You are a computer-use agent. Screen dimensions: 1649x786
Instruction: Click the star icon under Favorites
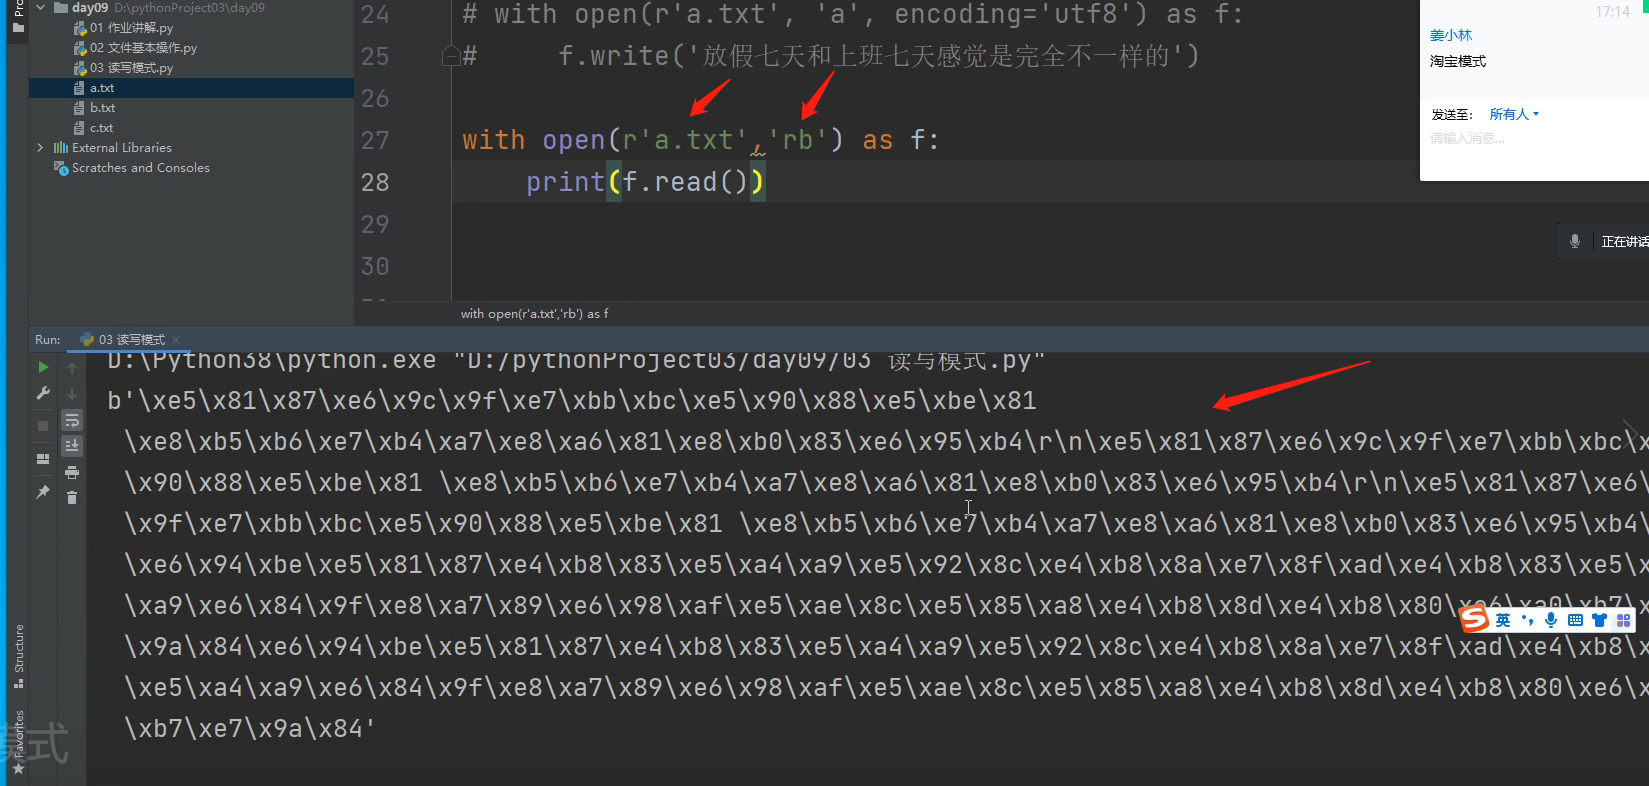pos(18,769)
